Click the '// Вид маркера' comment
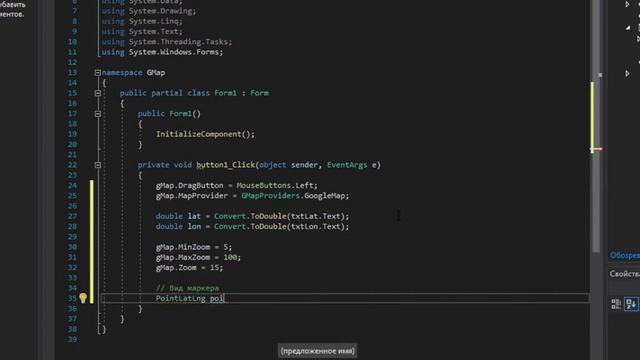The image size is (640, 360). (187, 288)
